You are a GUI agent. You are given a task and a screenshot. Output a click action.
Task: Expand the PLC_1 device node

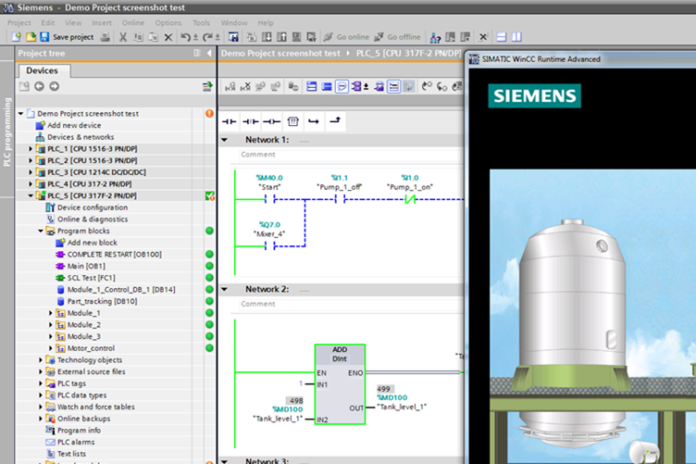coord(29,148)
